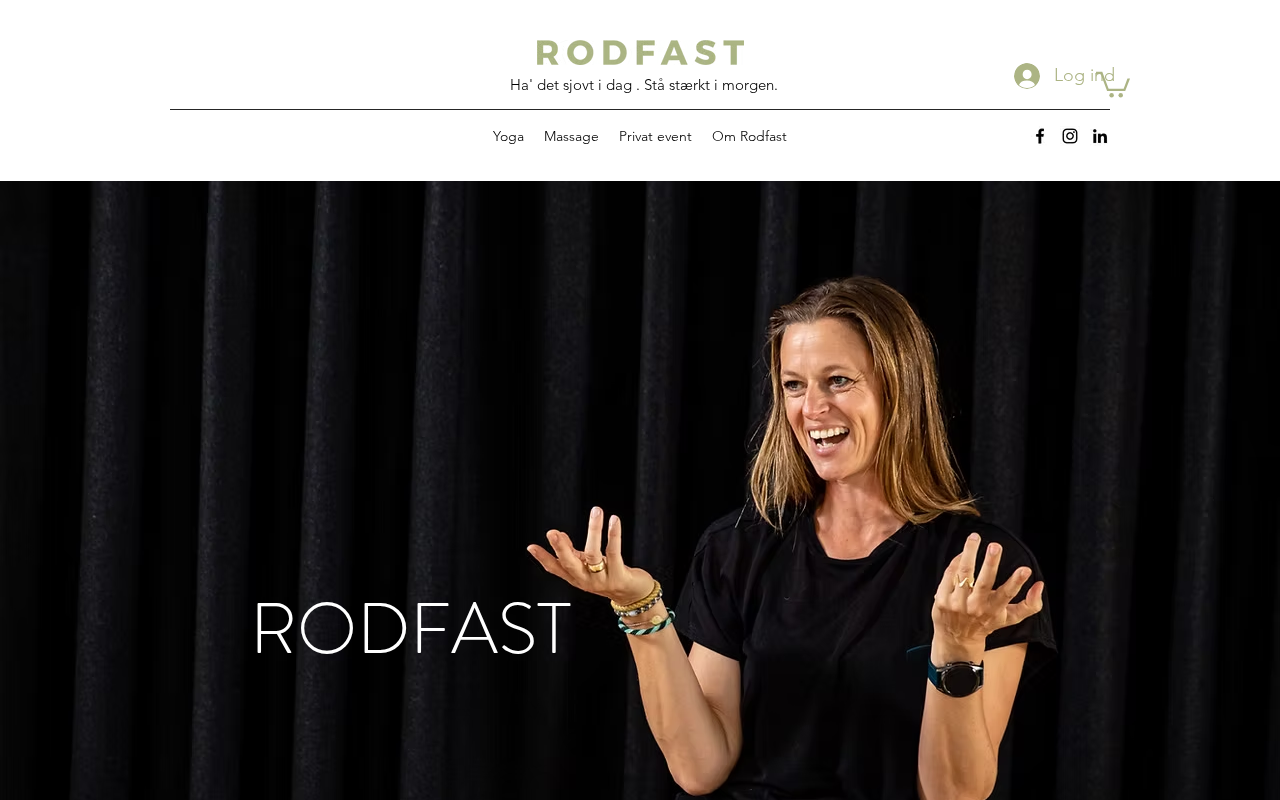The width and height of the screenshot is (1280, 800).
Task: Open the Instagram social icon
Action: (x=1070, y=136)
